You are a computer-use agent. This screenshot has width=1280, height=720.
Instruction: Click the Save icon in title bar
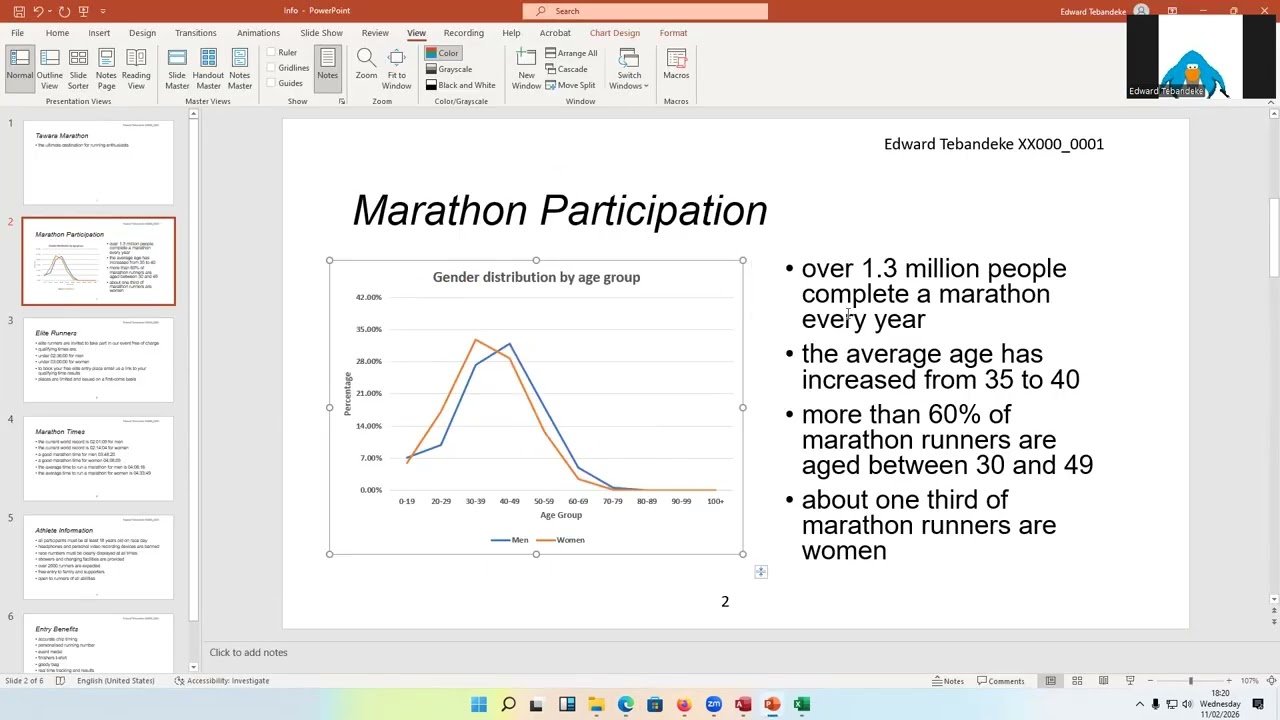pos(19,11)
